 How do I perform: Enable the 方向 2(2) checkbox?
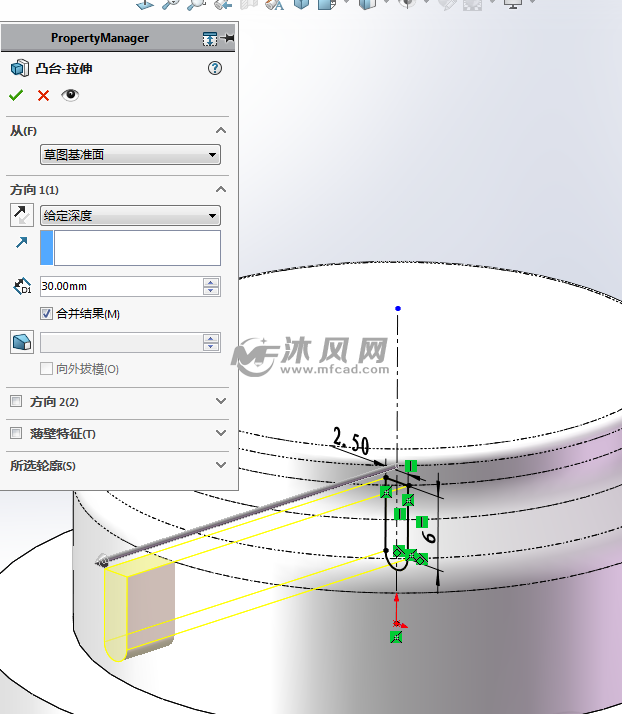[16, 401]
